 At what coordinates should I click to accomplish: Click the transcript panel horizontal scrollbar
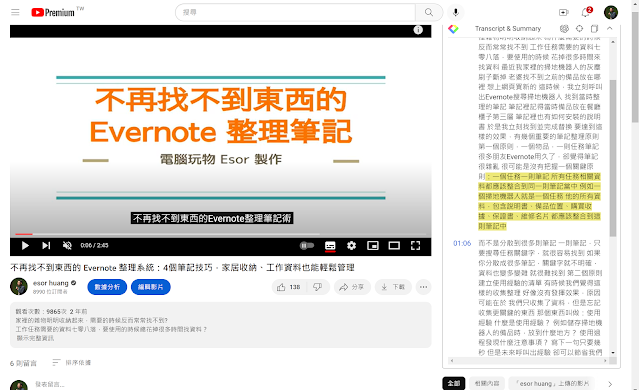pos(530,361)
